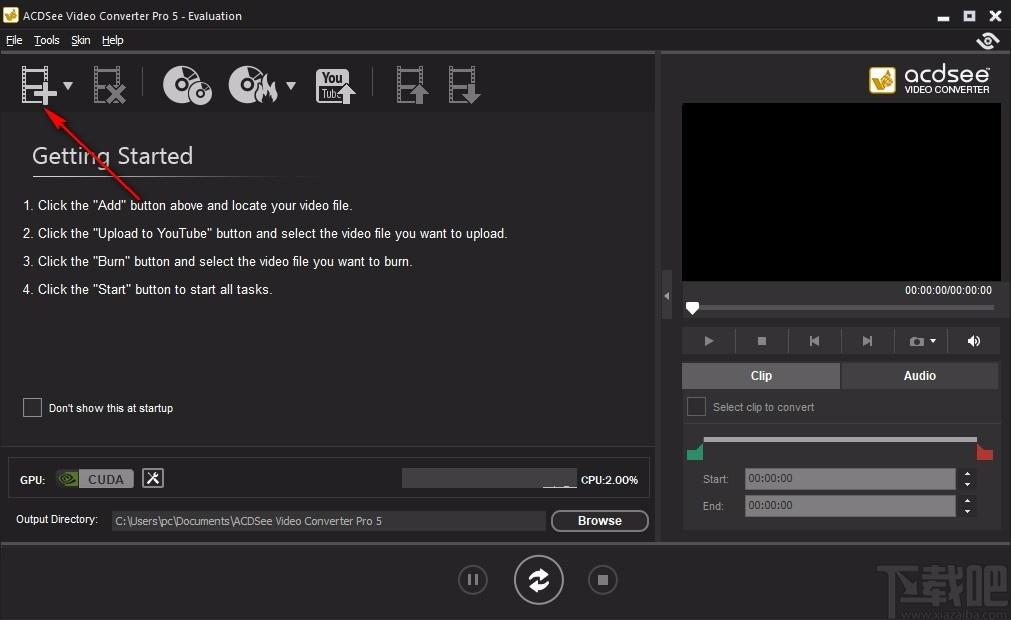The width and height of the screenshot is (1011, 620).
Task: Click the Remove video file icon
Action: tap(109, 84)
